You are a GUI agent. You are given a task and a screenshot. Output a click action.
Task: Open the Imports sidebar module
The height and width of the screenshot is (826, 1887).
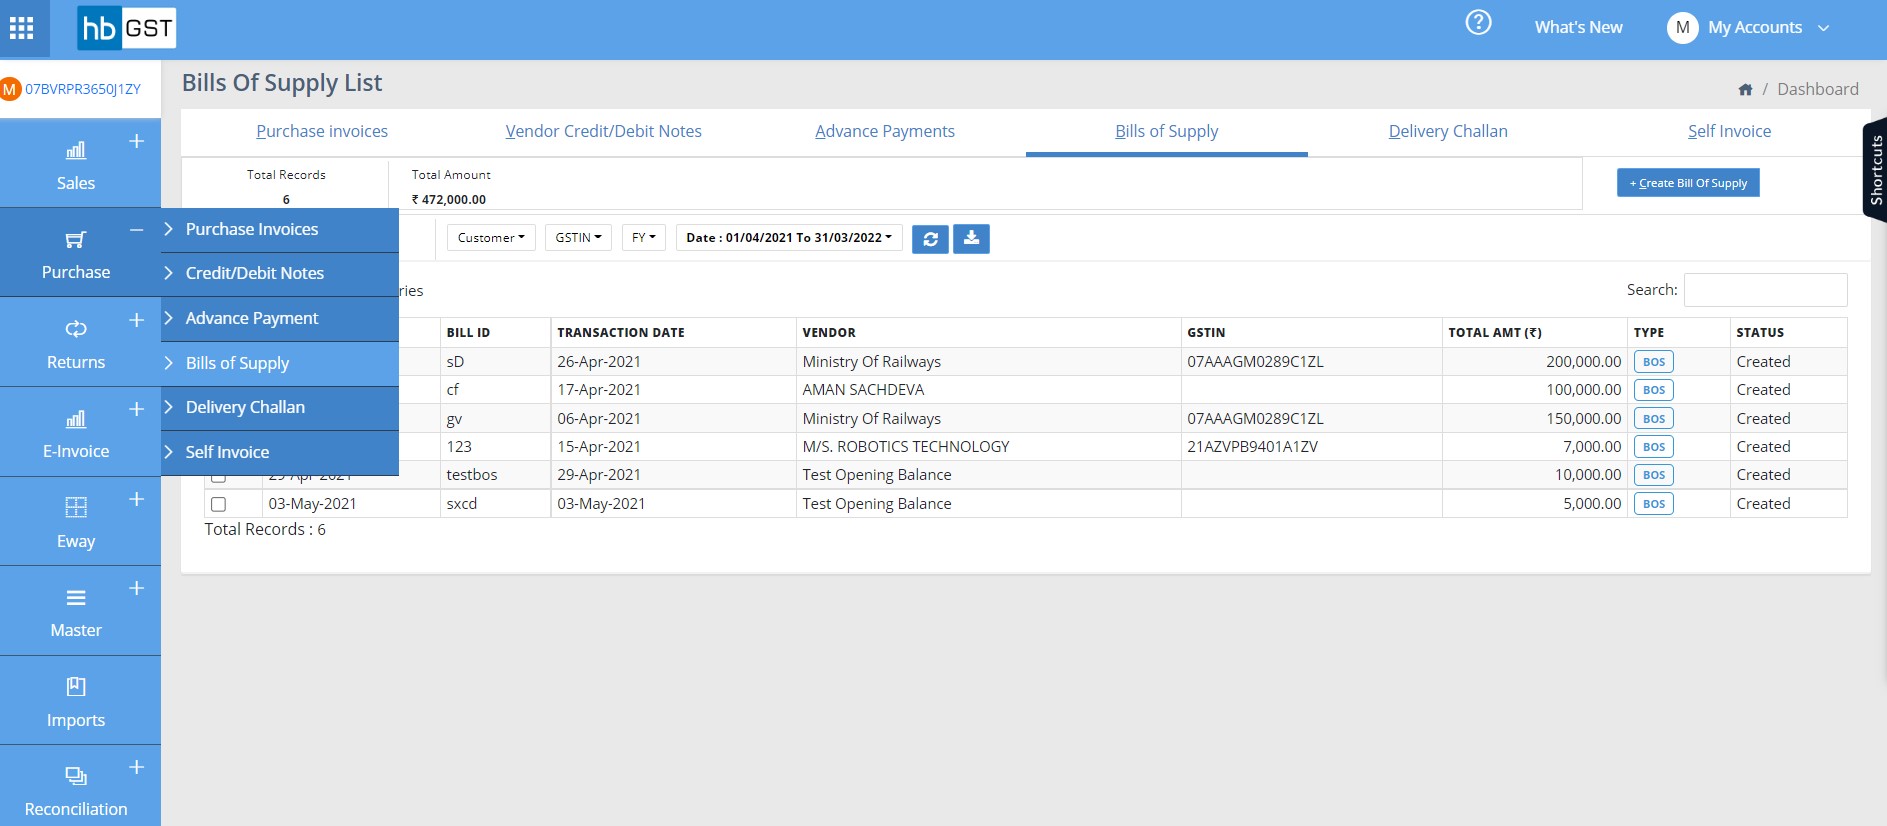[x=76, y=702]
